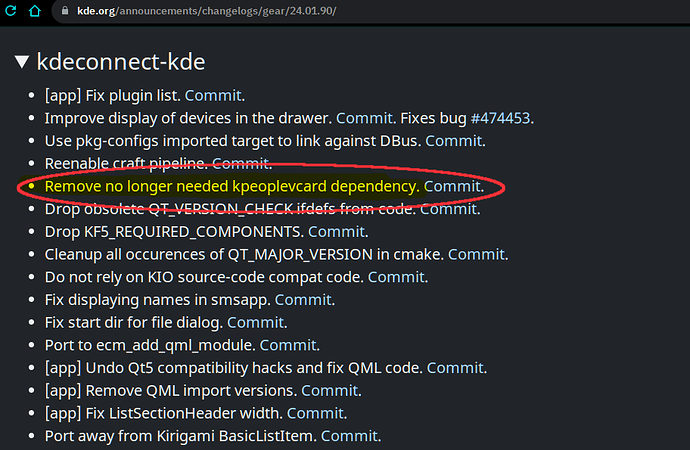Screen dimensions: 690x450
Task: Open Commit for Improve display of devices
Action: [364, 118]
